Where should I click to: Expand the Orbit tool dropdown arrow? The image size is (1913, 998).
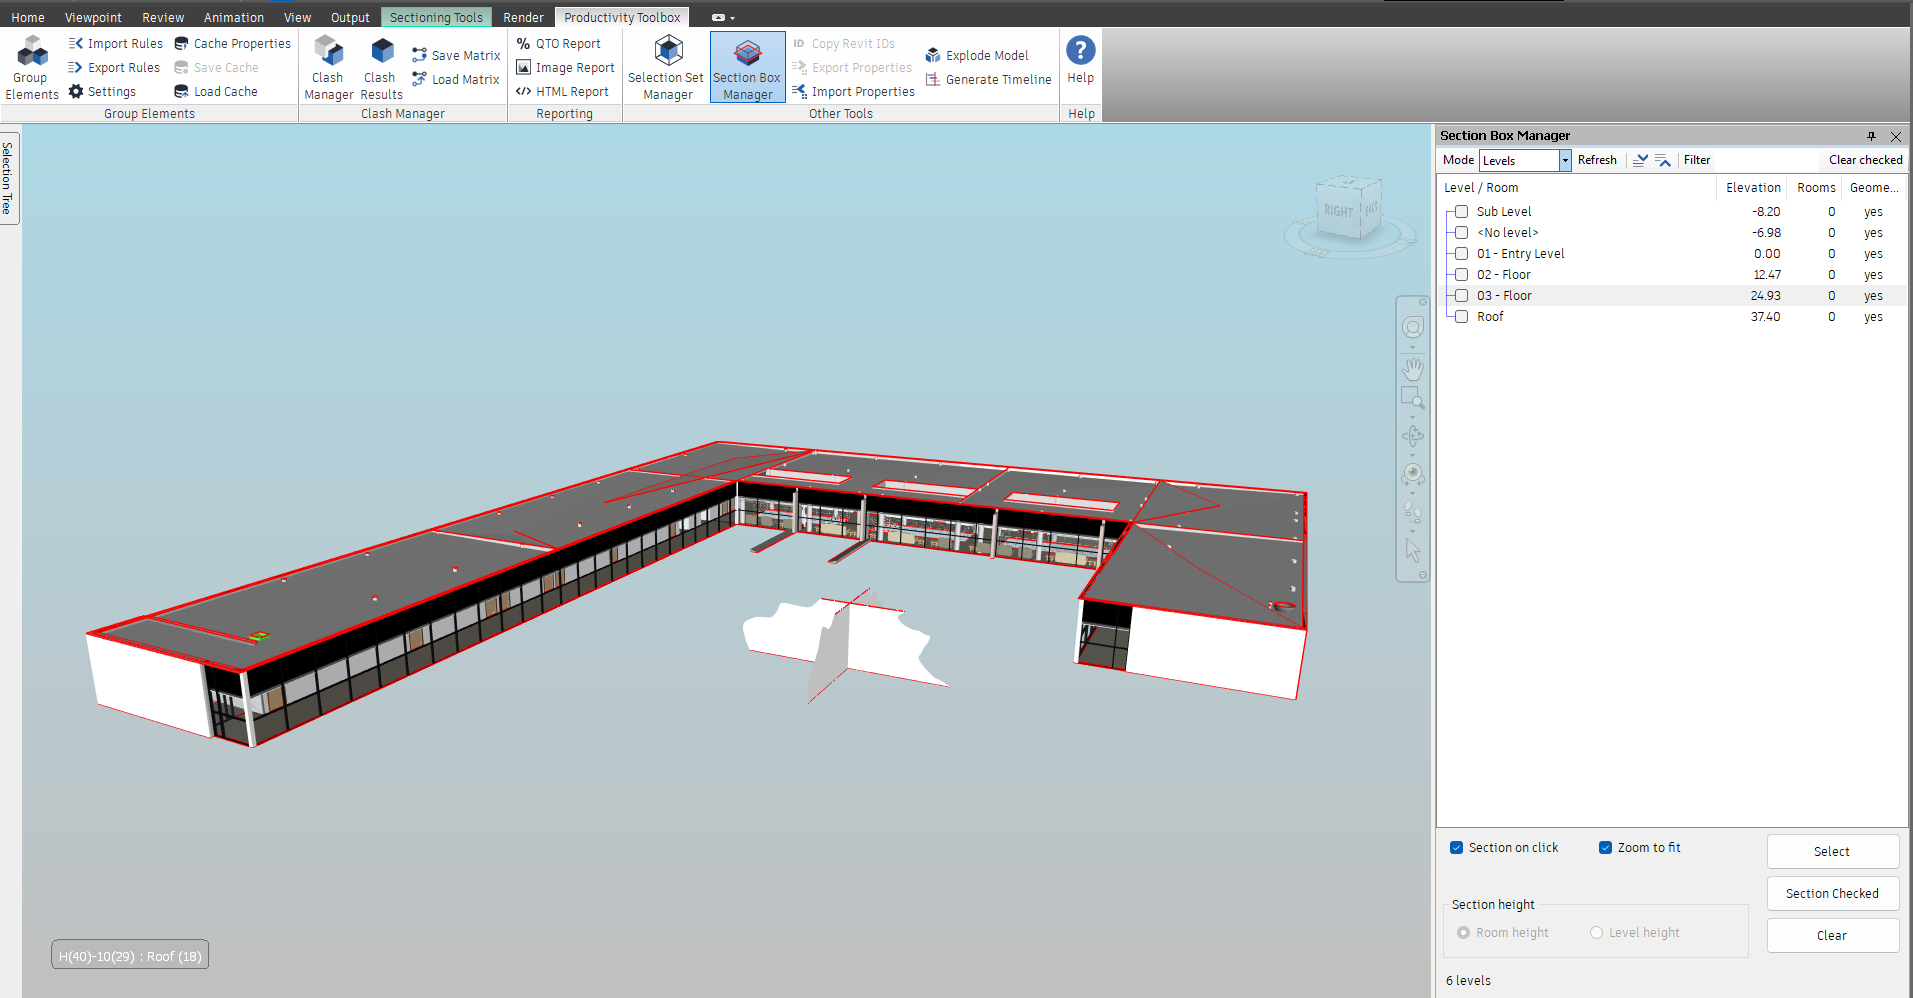[1412, 454]
